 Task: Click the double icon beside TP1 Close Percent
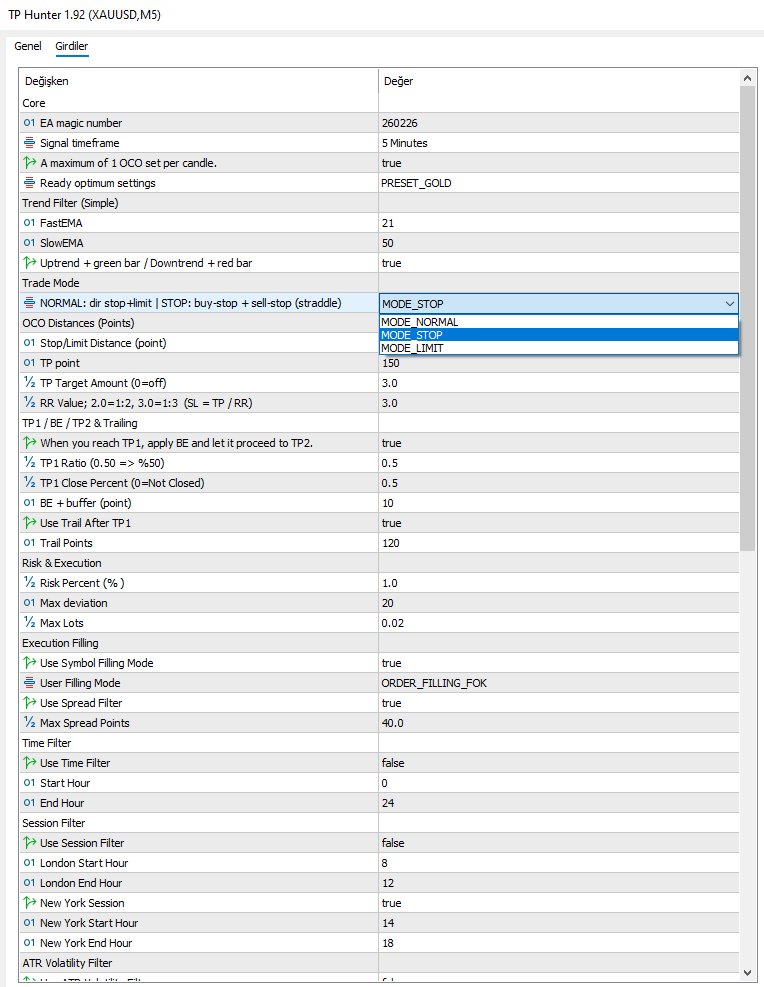pyautogui.click(x=30, y=483)
